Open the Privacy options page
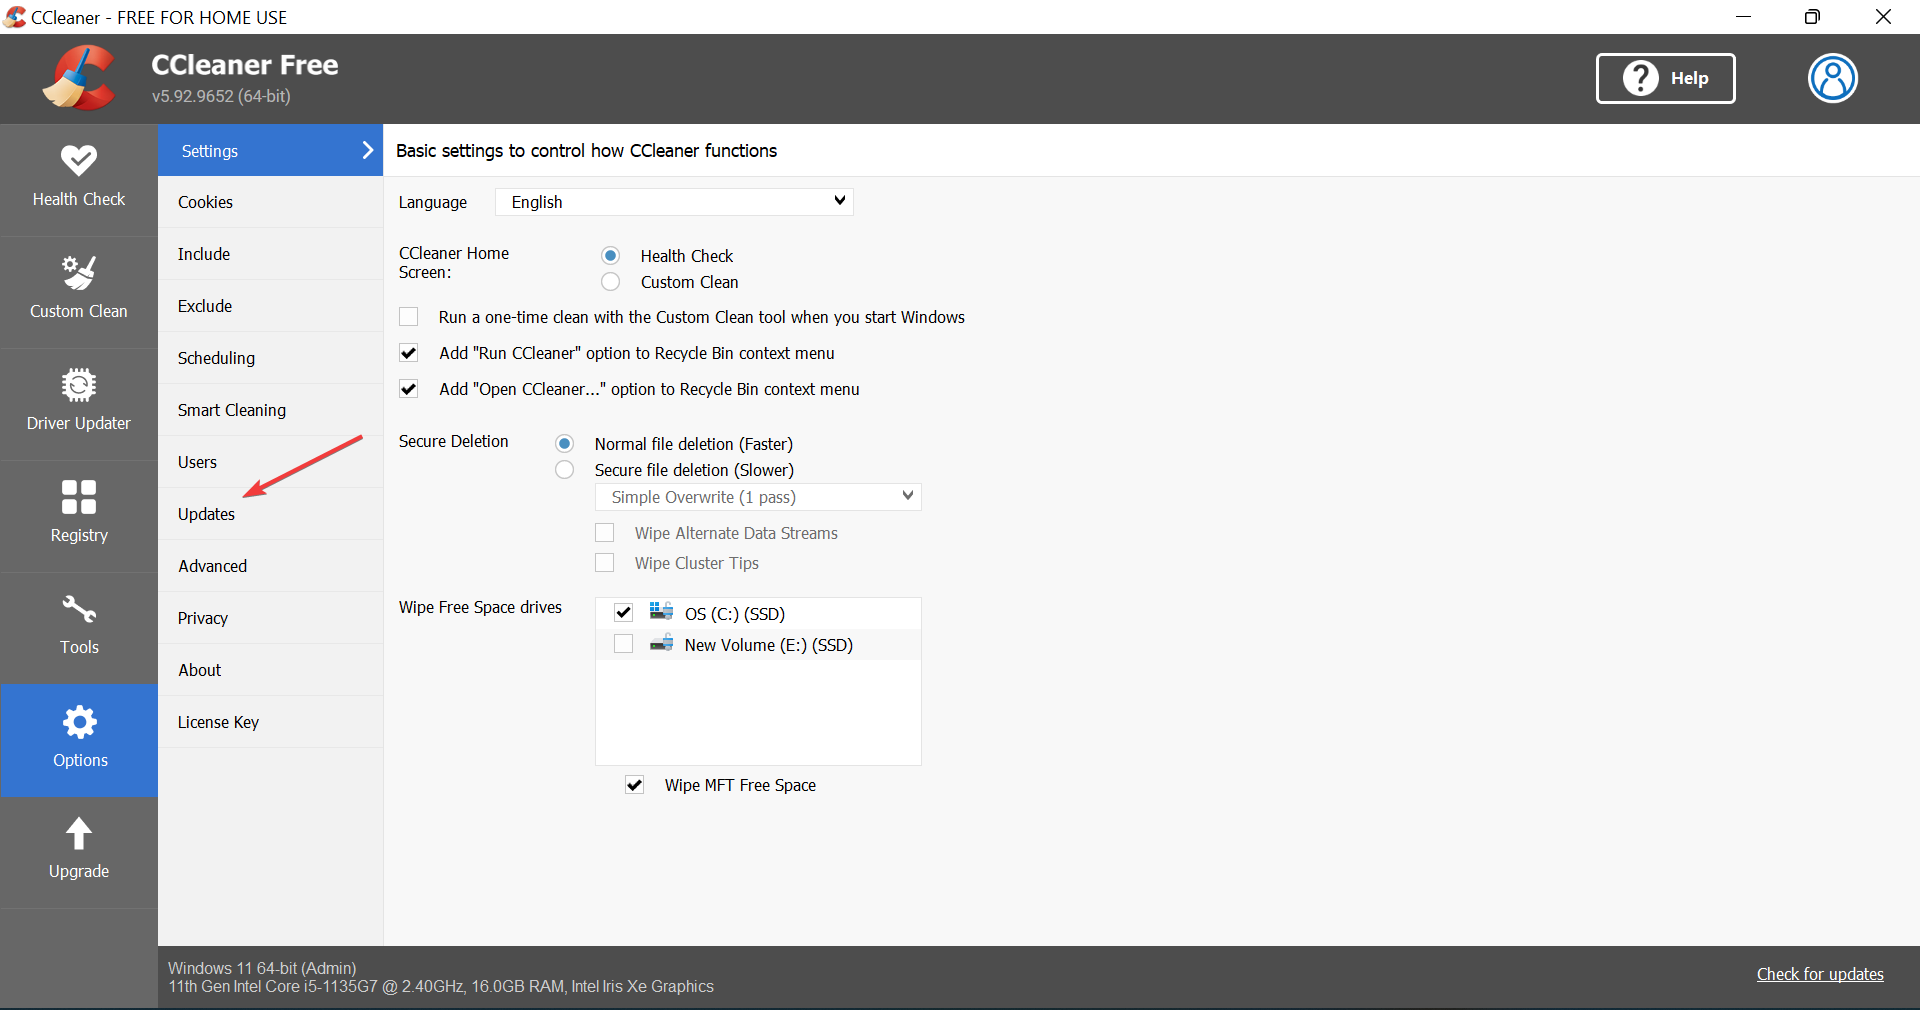 (x=270, y=618)
